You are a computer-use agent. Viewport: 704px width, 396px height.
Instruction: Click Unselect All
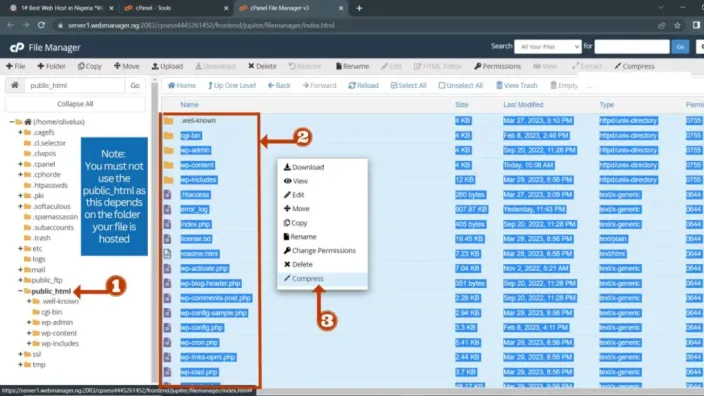461,85
